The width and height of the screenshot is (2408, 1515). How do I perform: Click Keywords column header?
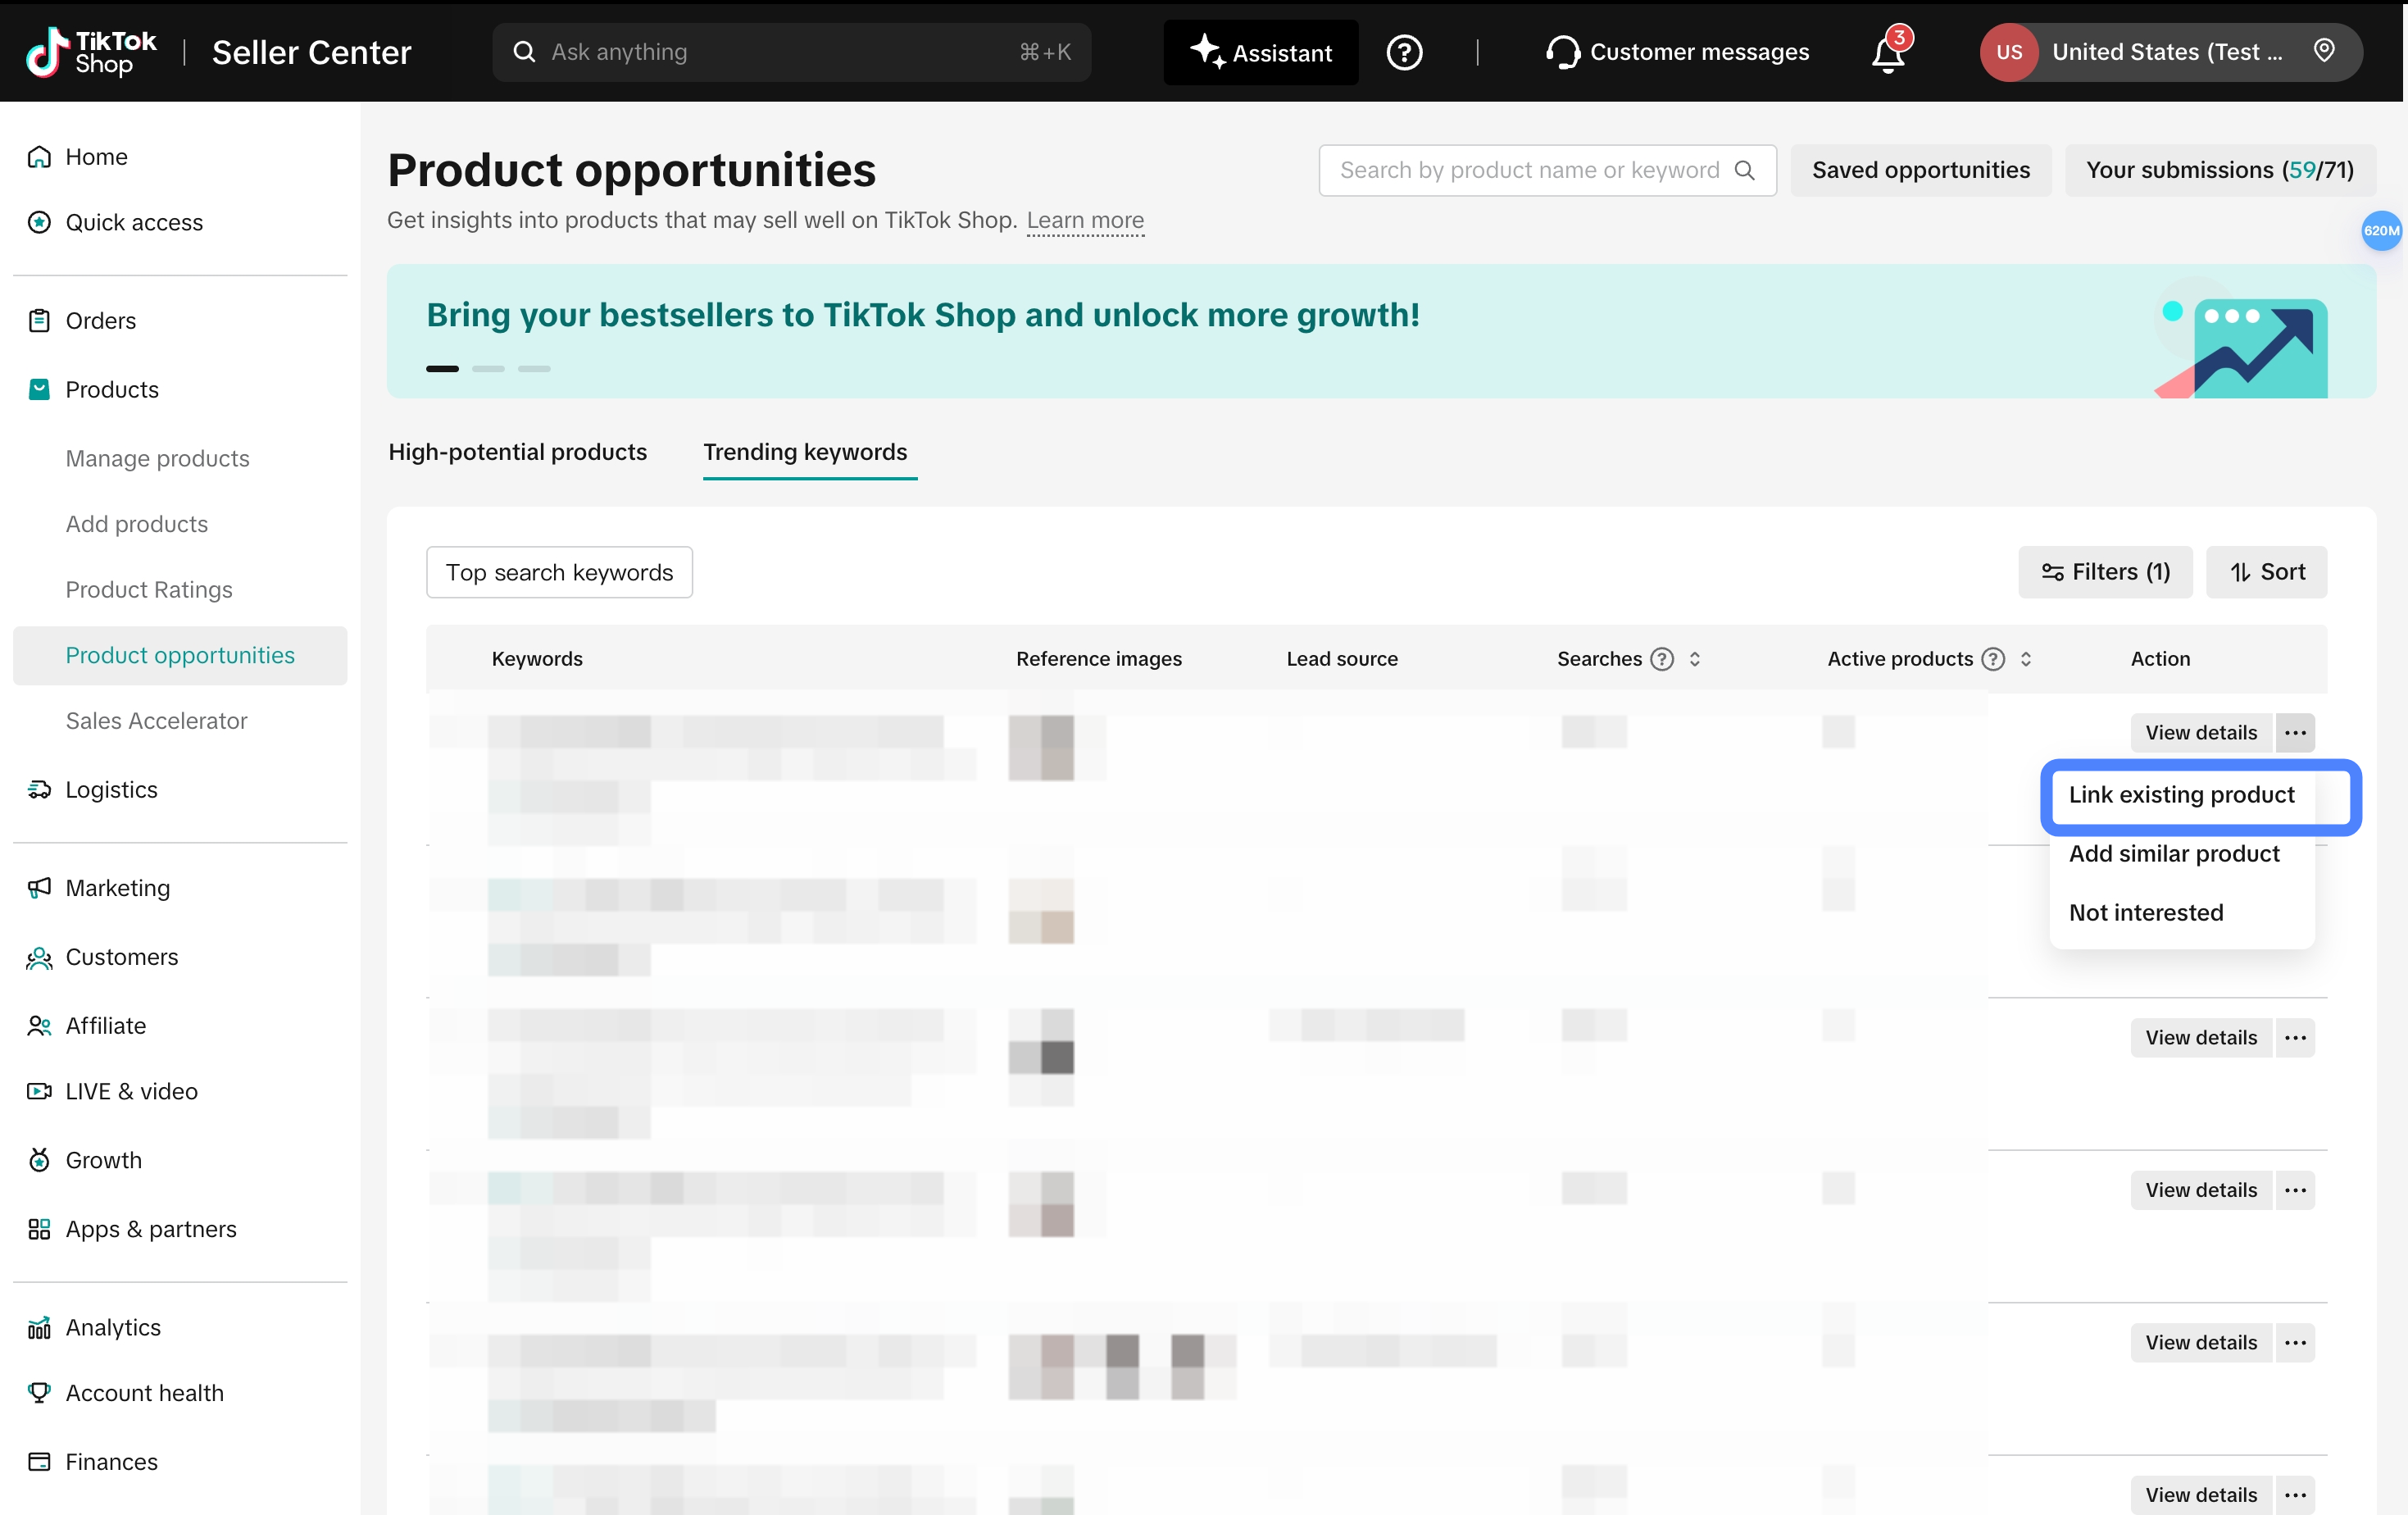pyautogui.click(x=537, y=659)
